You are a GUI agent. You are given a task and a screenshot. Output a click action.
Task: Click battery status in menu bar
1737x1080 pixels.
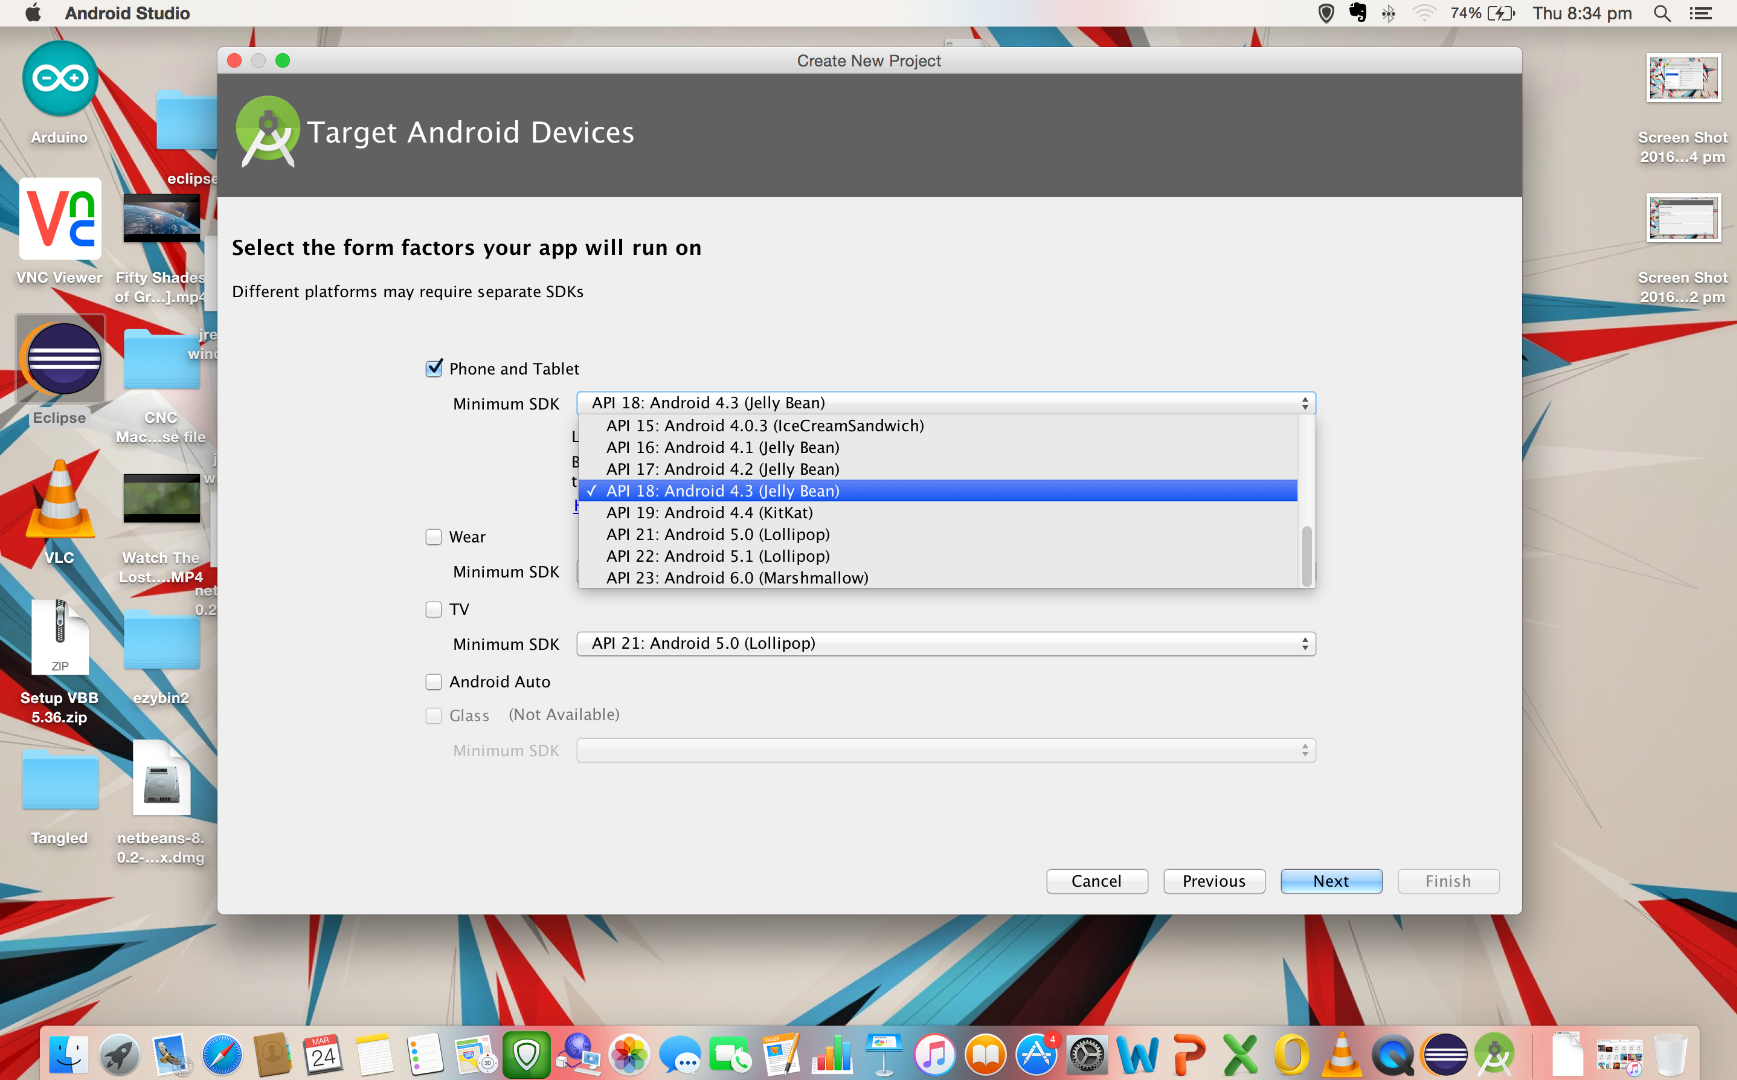pyautogui.click(x=1483, y=13)
